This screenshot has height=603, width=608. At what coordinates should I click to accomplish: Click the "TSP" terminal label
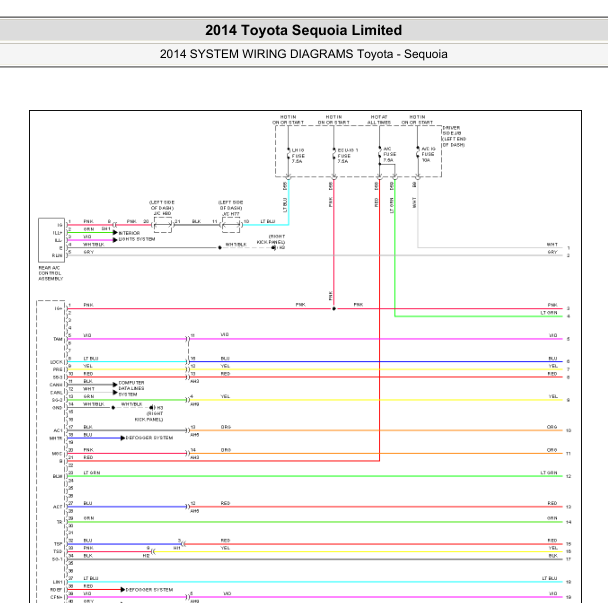pos(58,544)
